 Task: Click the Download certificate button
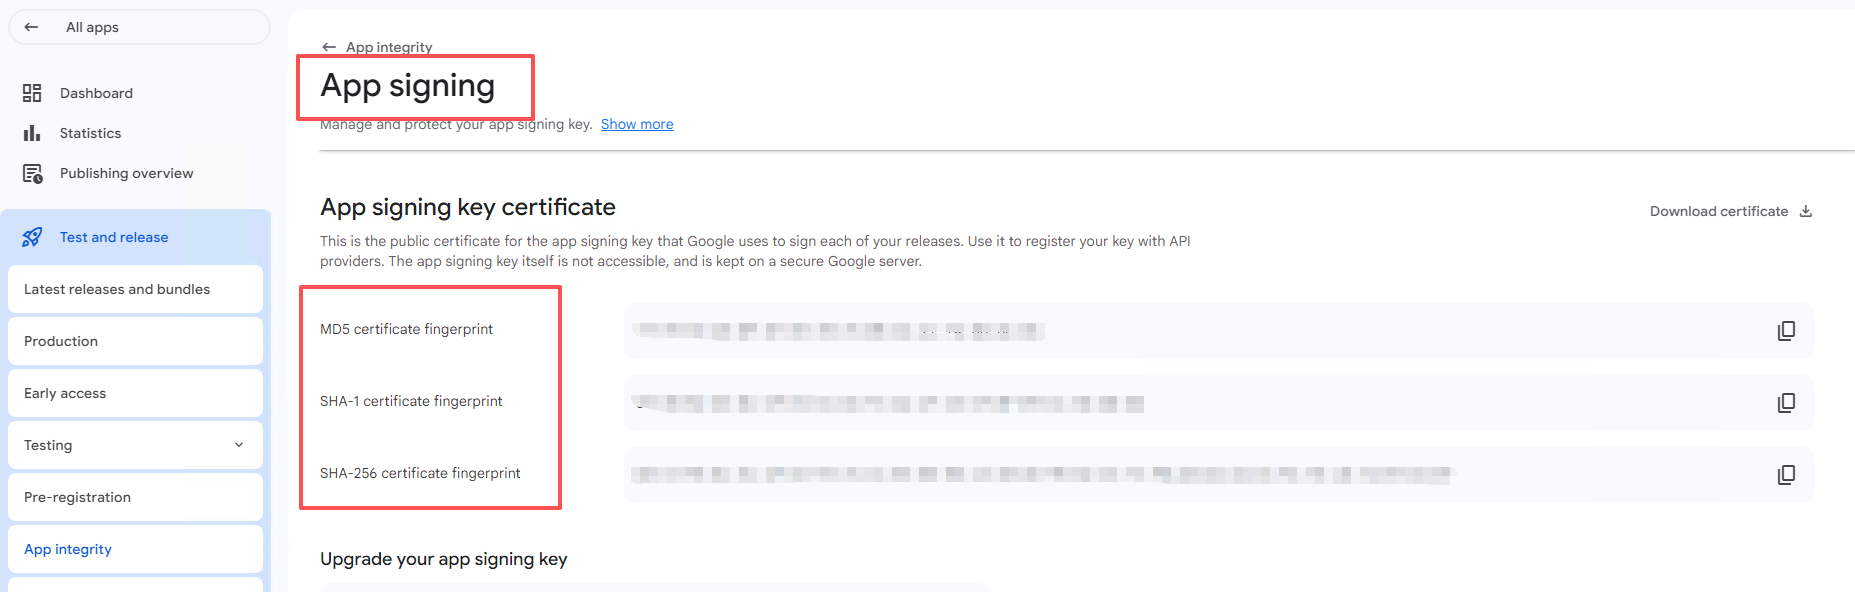pos(1718,211)
